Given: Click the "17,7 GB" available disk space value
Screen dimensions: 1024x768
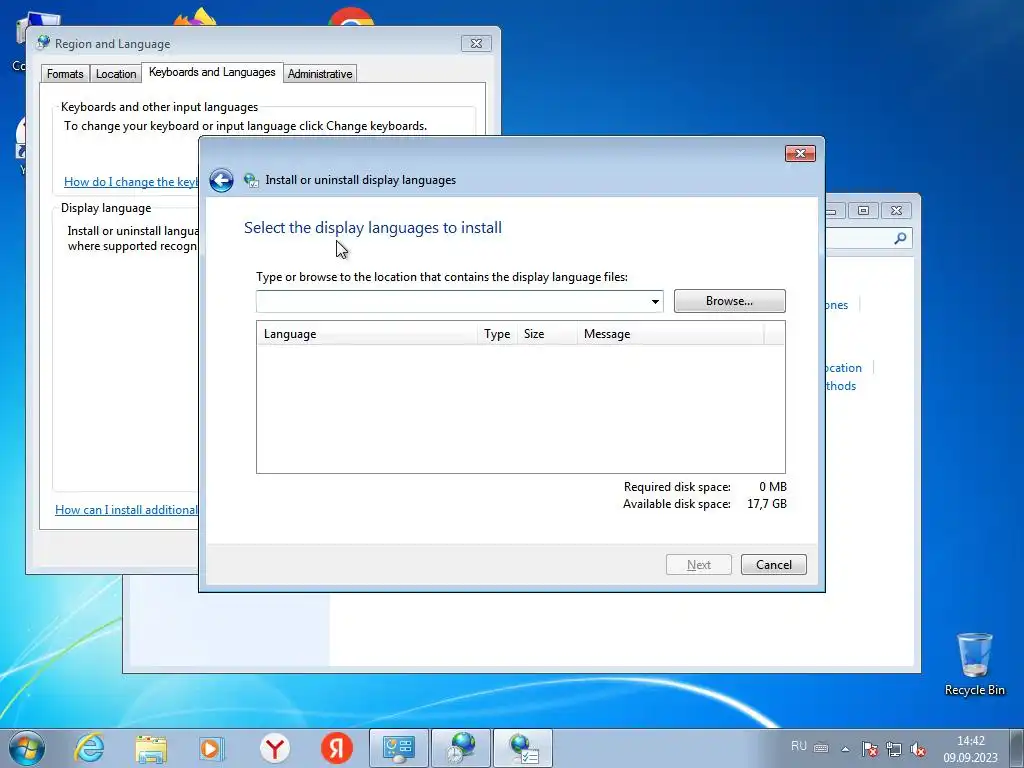Looking at the screenshot, I should point(767,504).
